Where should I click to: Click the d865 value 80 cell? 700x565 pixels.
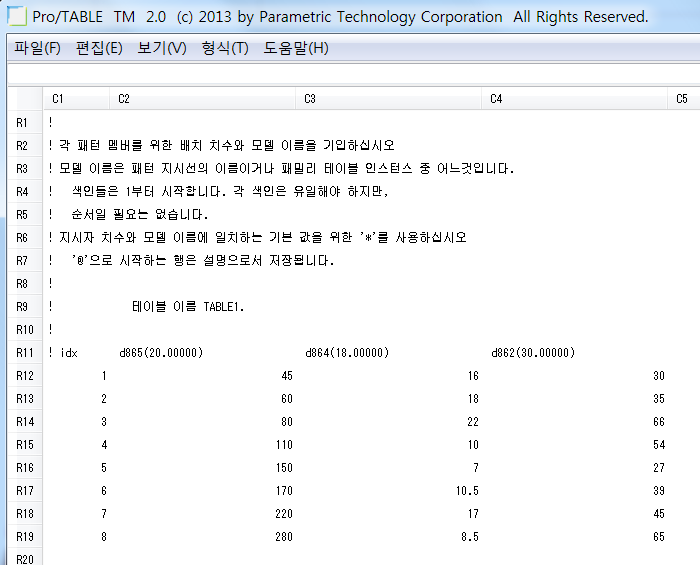tap(287, 422)
